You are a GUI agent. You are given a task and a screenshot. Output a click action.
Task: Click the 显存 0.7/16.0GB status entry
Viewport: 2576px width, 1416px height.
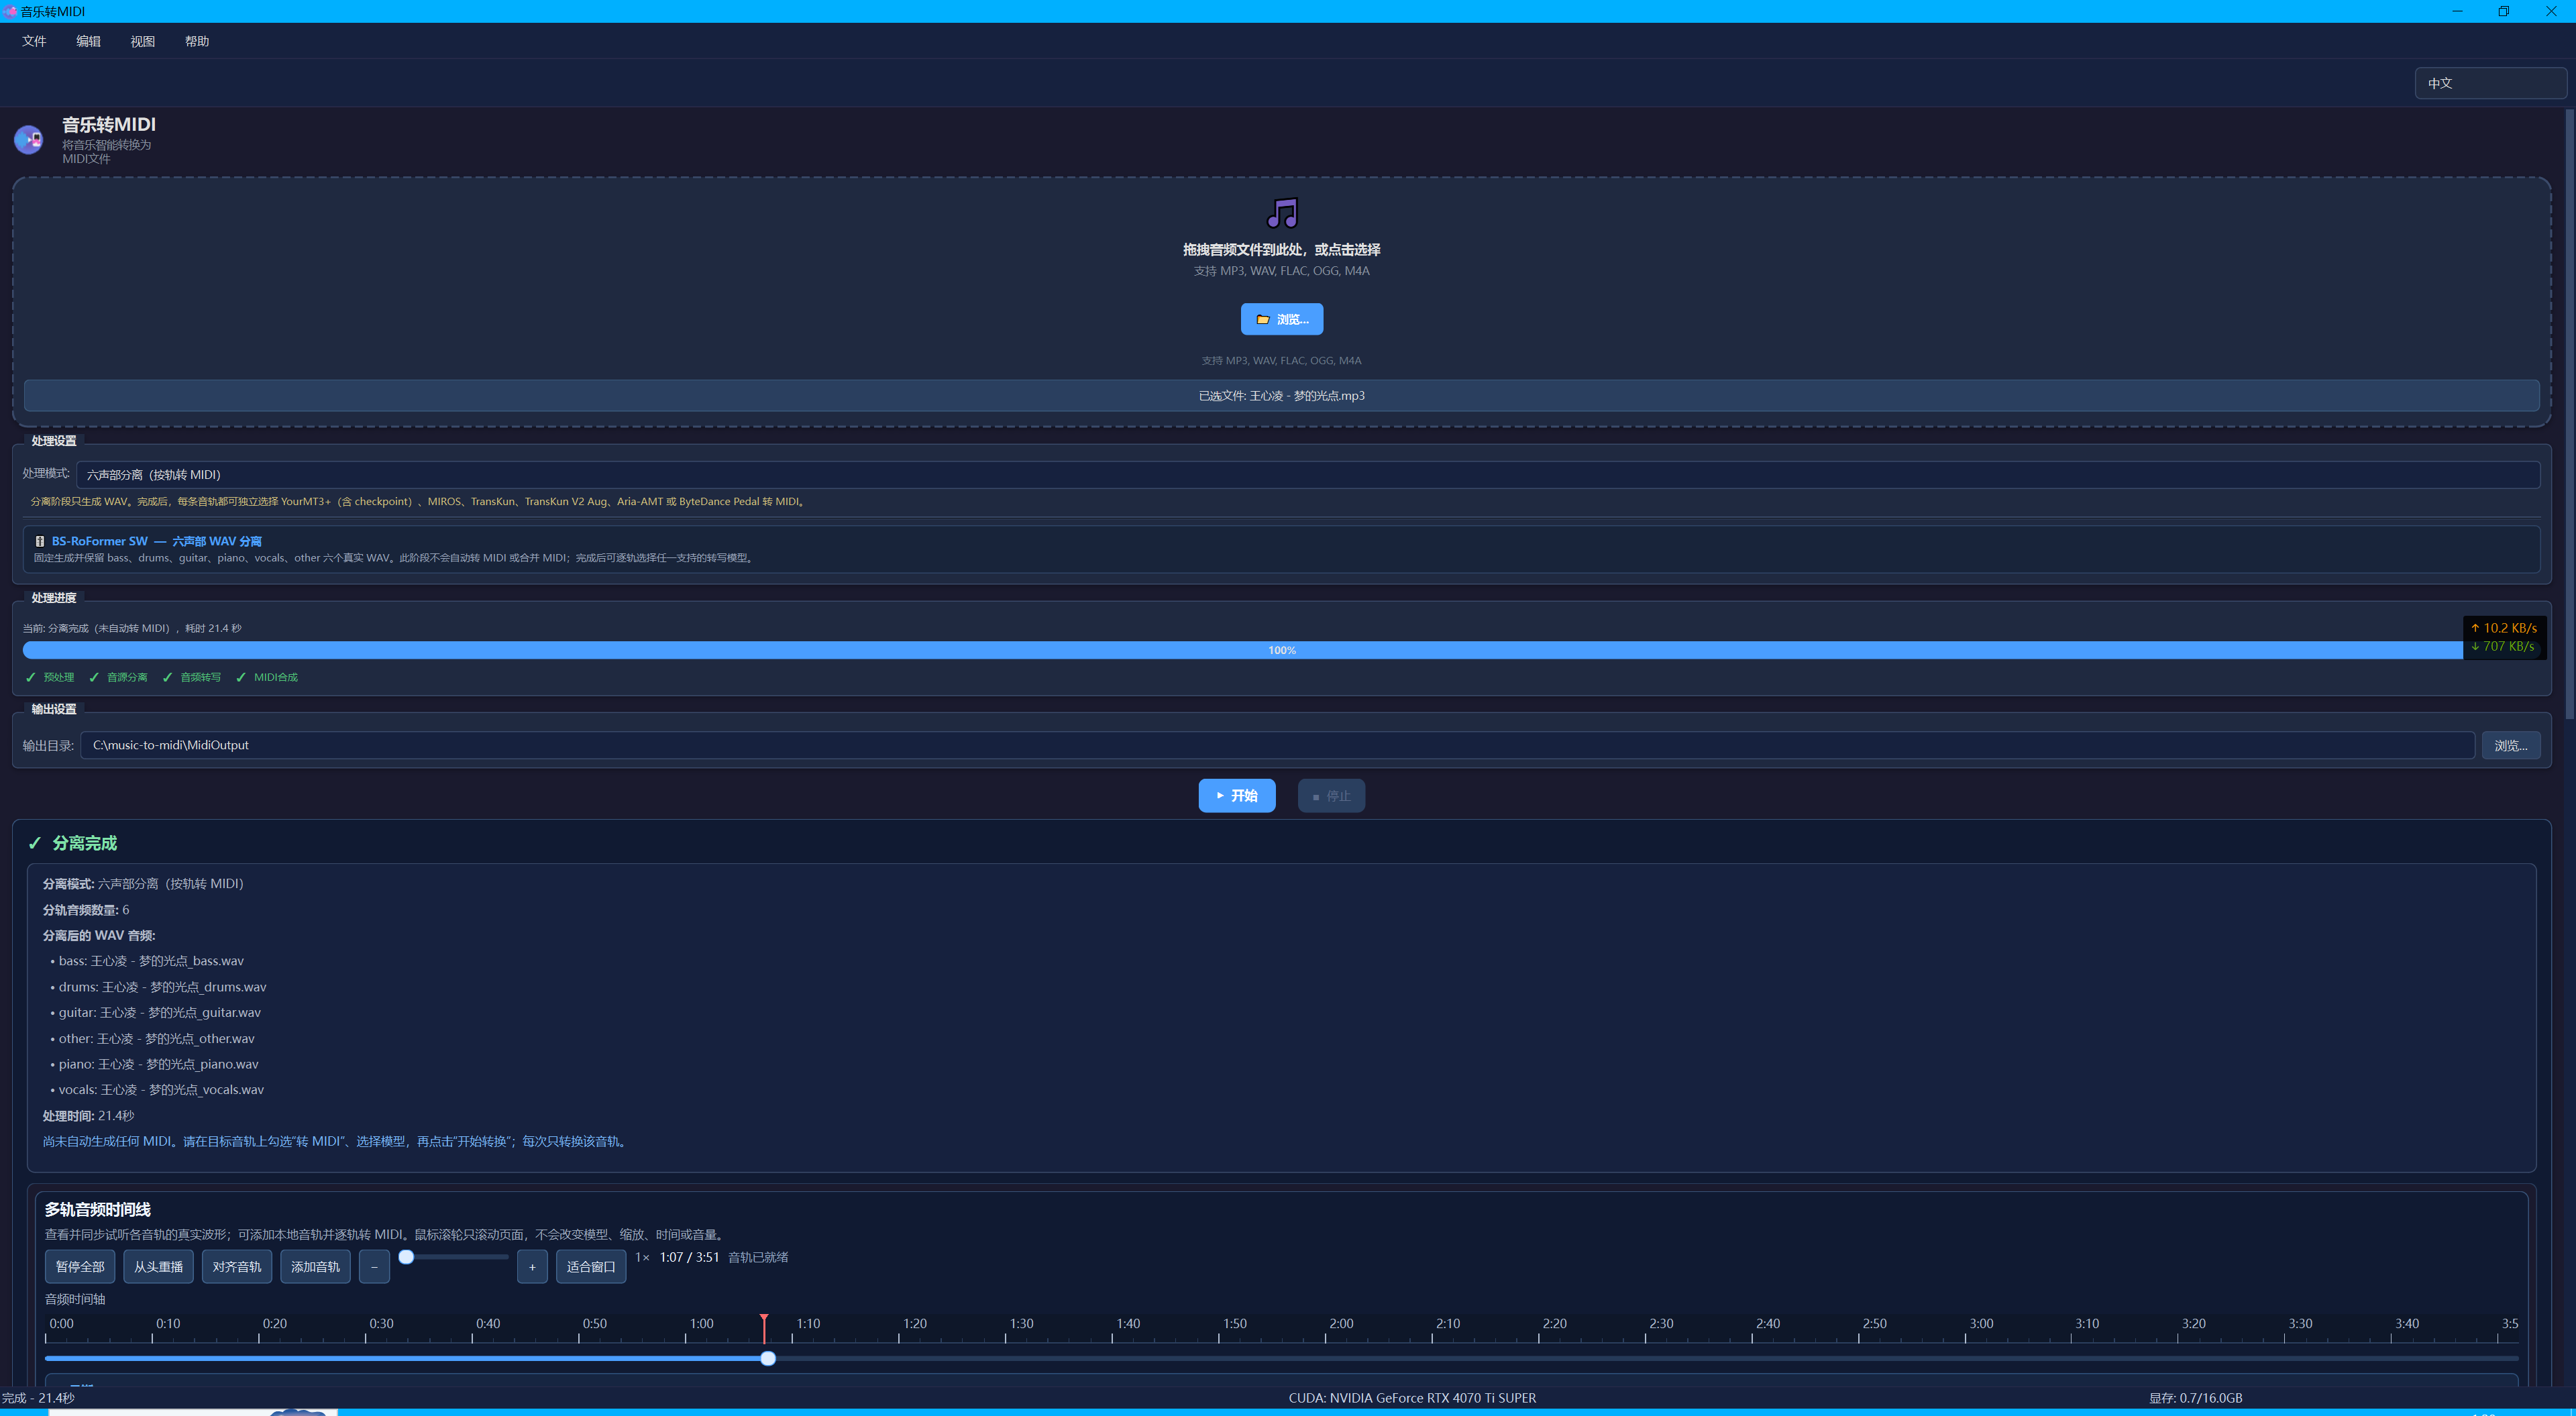point(2195,1398)
